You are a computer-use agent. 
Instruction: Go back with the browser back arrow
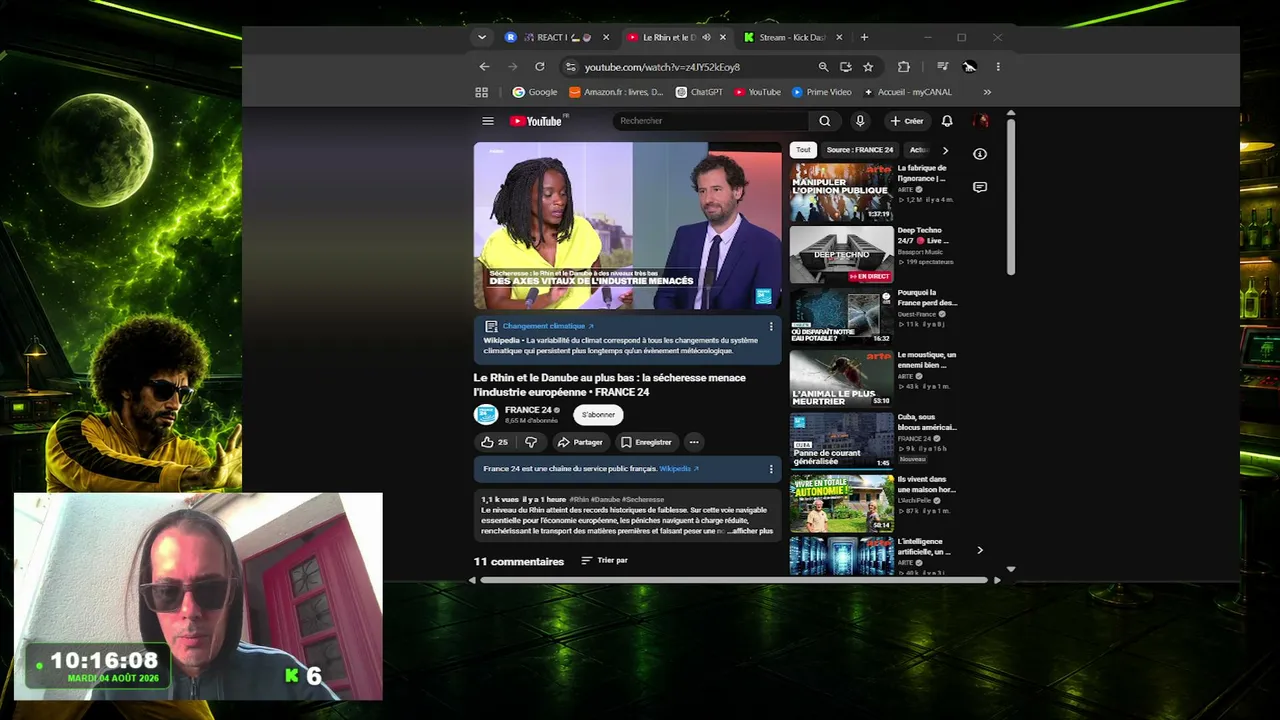(484, 67)
